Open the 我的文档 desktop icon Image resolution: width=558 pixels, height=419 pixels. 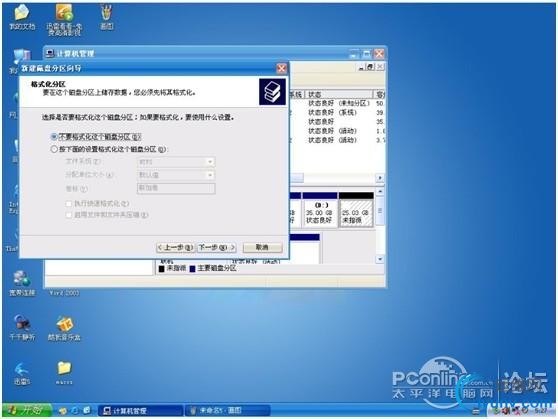21,16
